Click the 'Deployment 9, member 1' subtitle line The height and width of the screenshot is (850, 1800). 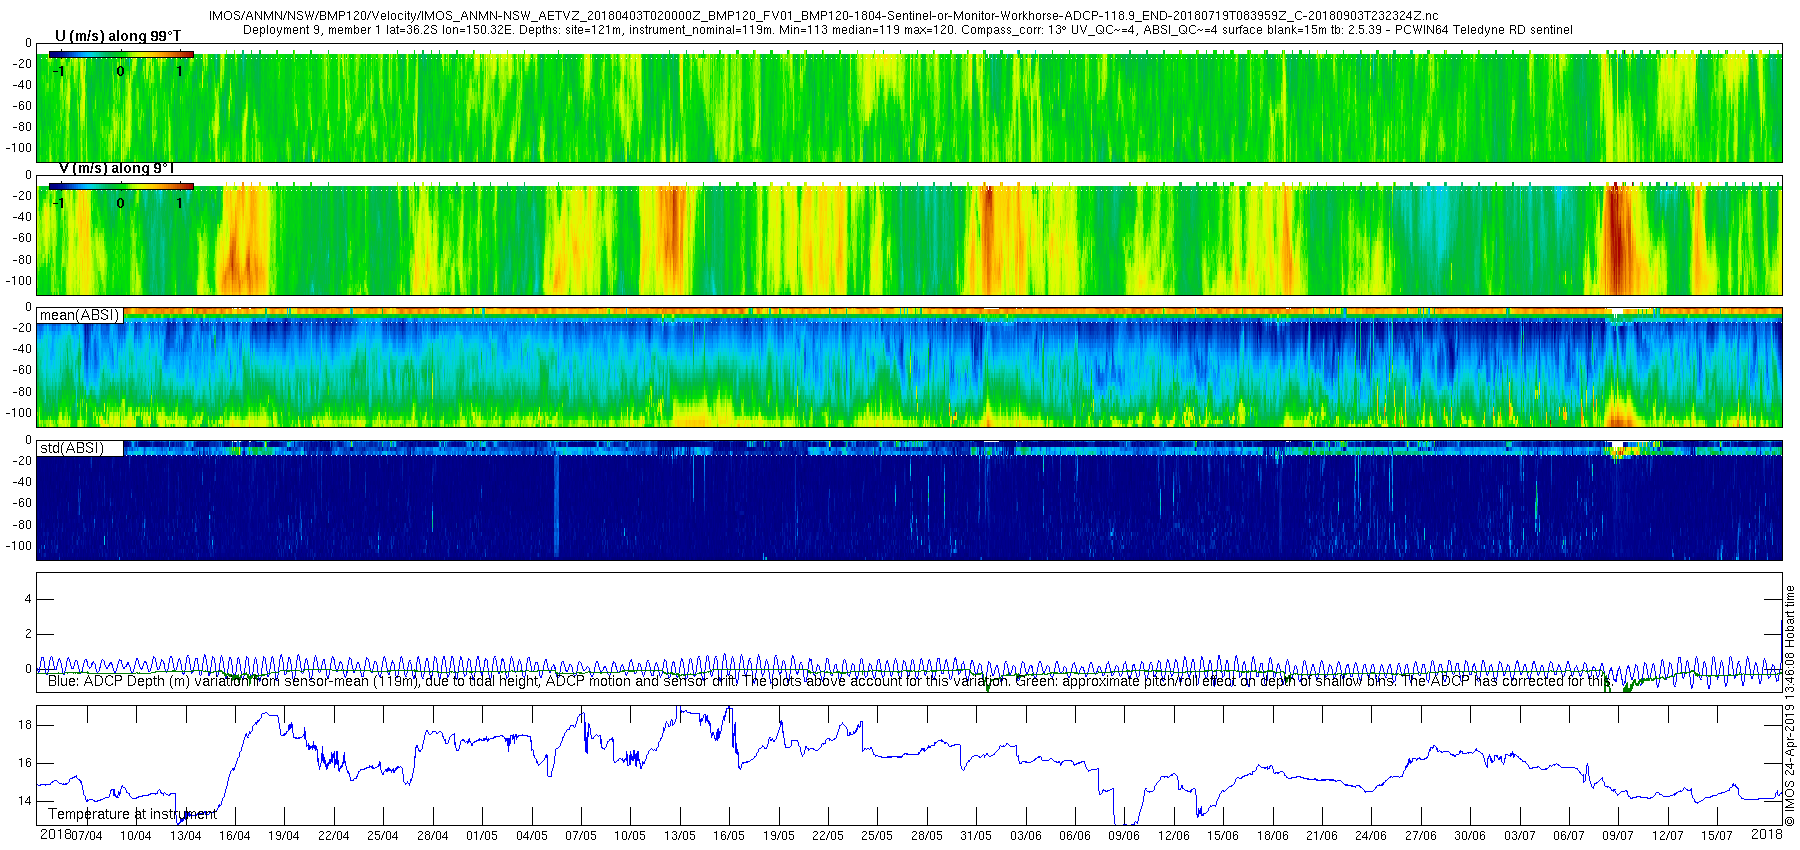tap(907, 30)
